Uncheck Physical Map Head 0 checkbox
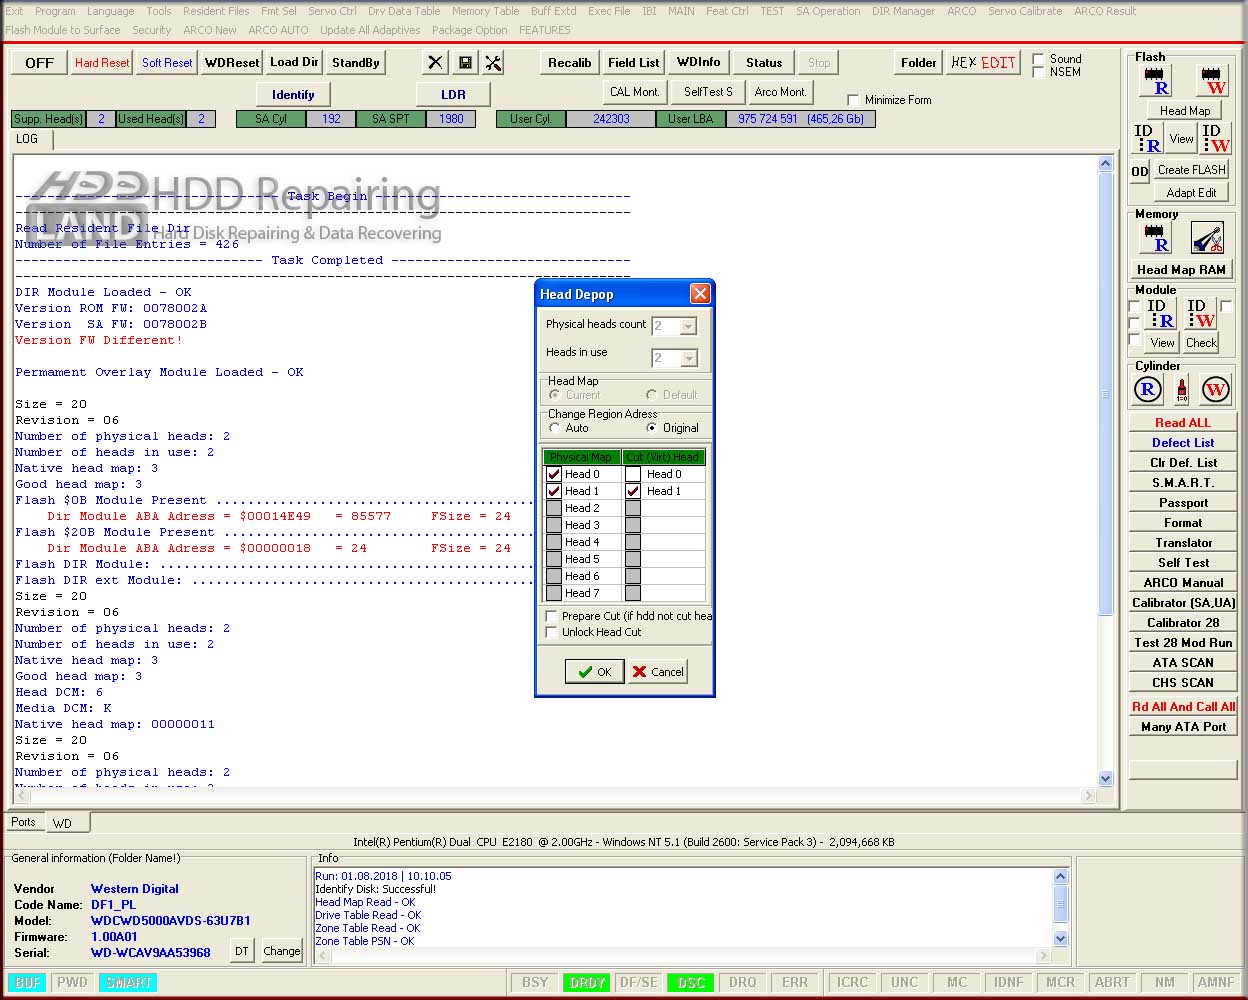The image size is (1248, 1000). 554,474
